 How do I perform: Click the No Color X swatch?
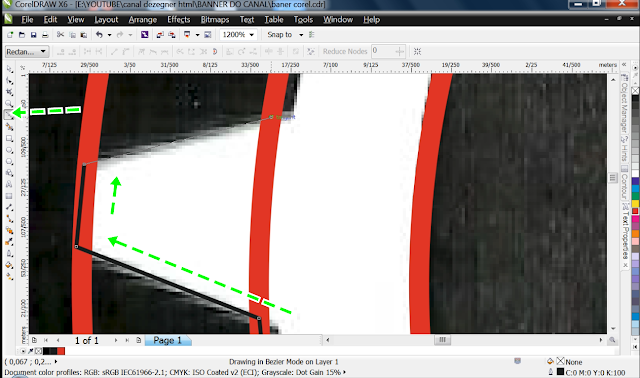pos(636,90)
